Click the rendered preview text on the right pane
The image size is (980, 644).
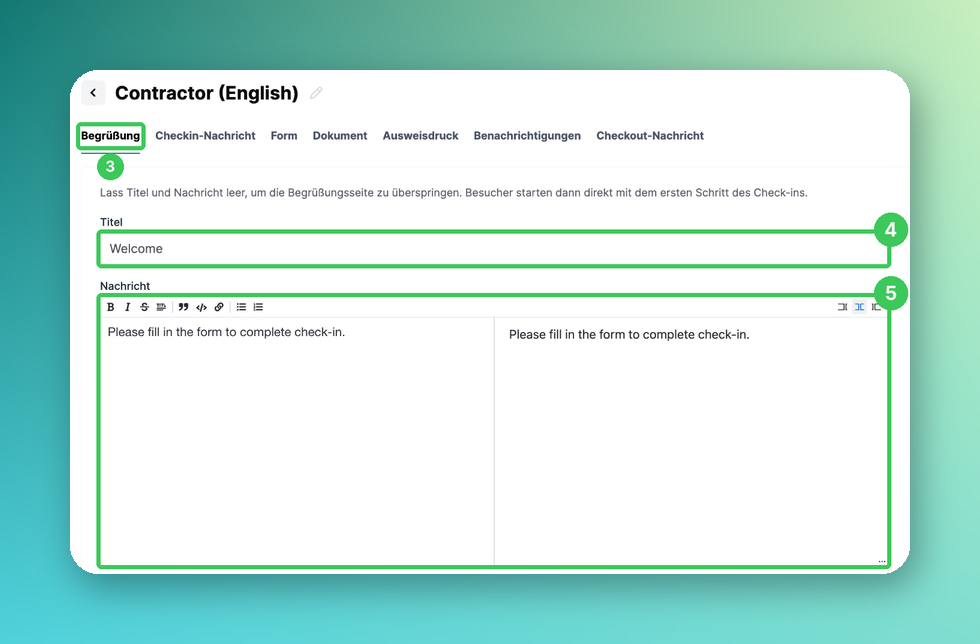[629, 335]
